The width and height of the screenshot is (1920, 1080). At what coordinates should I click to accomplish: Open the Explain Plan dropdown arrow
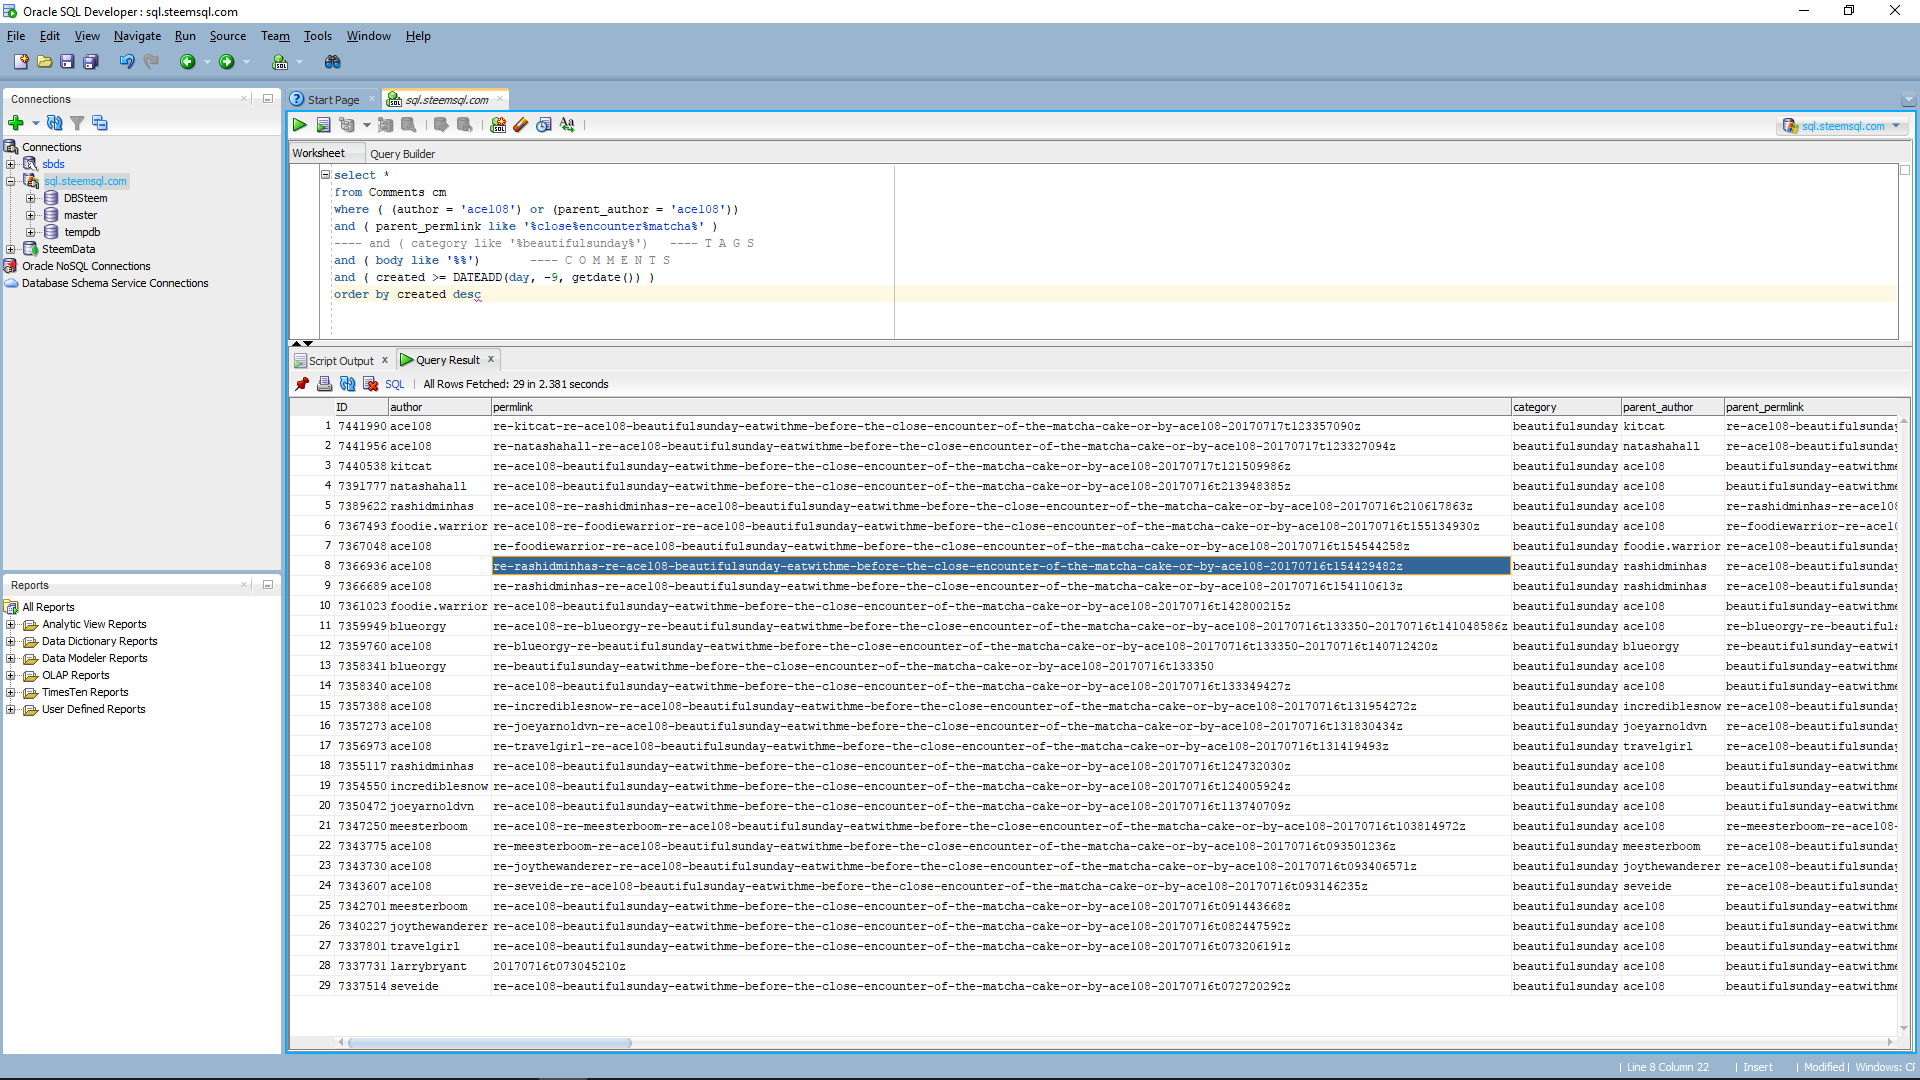[366, 125]
